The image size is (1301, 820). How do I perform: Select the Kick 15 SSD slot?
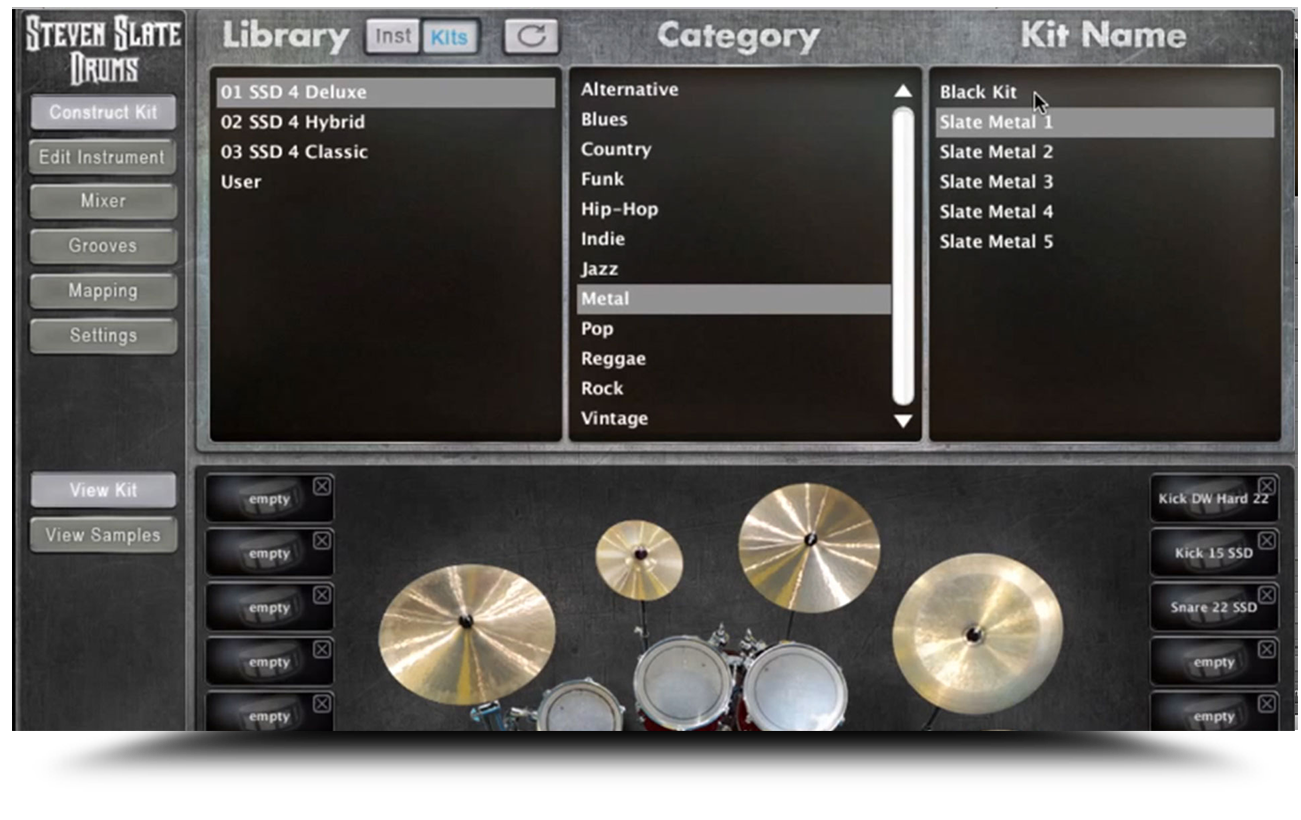coord(1213,553)
